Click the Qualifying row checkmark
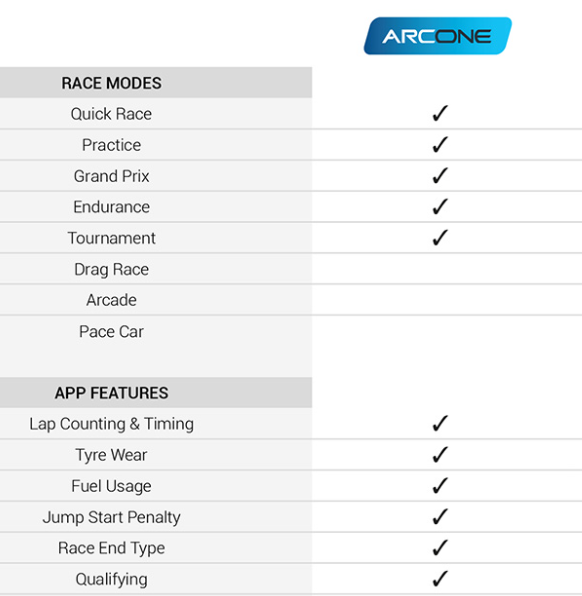582x596 pixels. pyautogui.click(x=440, y=579)
